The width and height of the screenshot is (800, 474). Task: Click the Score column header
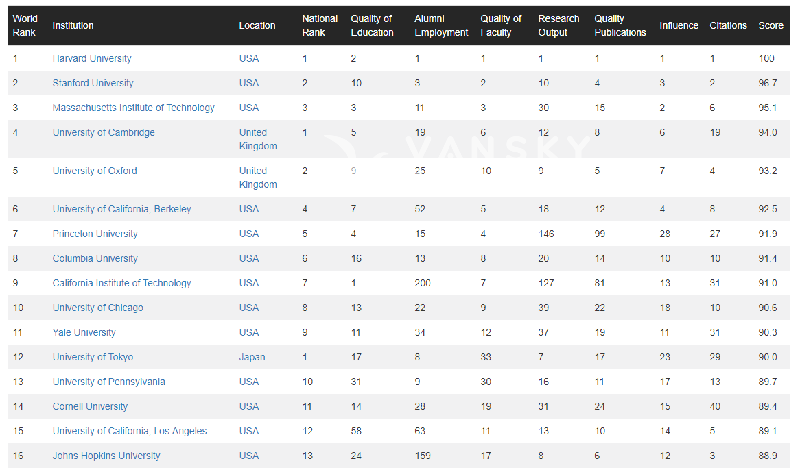coord(771,26)
